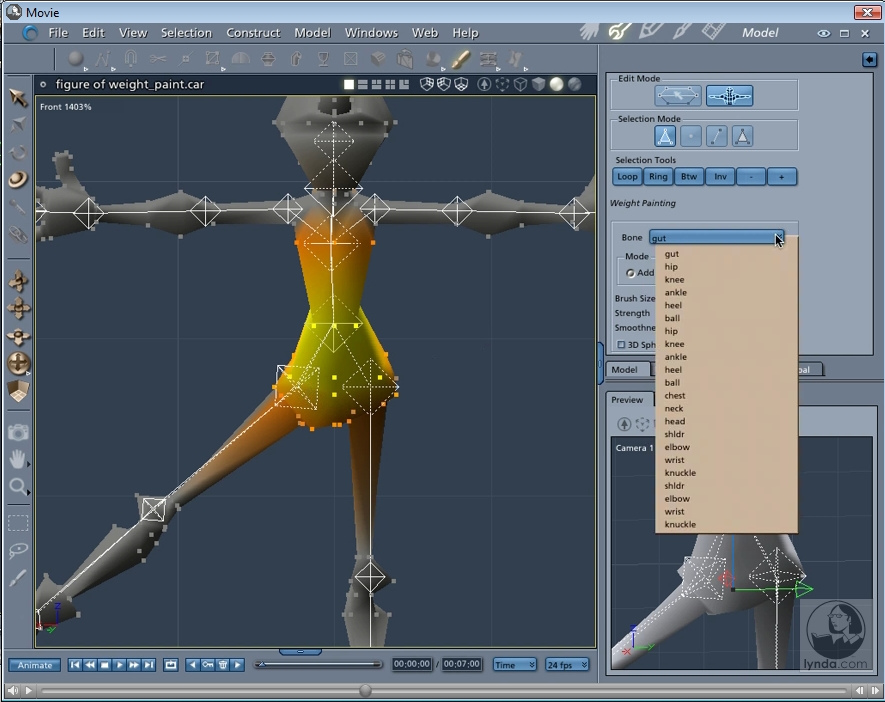Choose the marquee rectangle selection tool

(18, 522)
